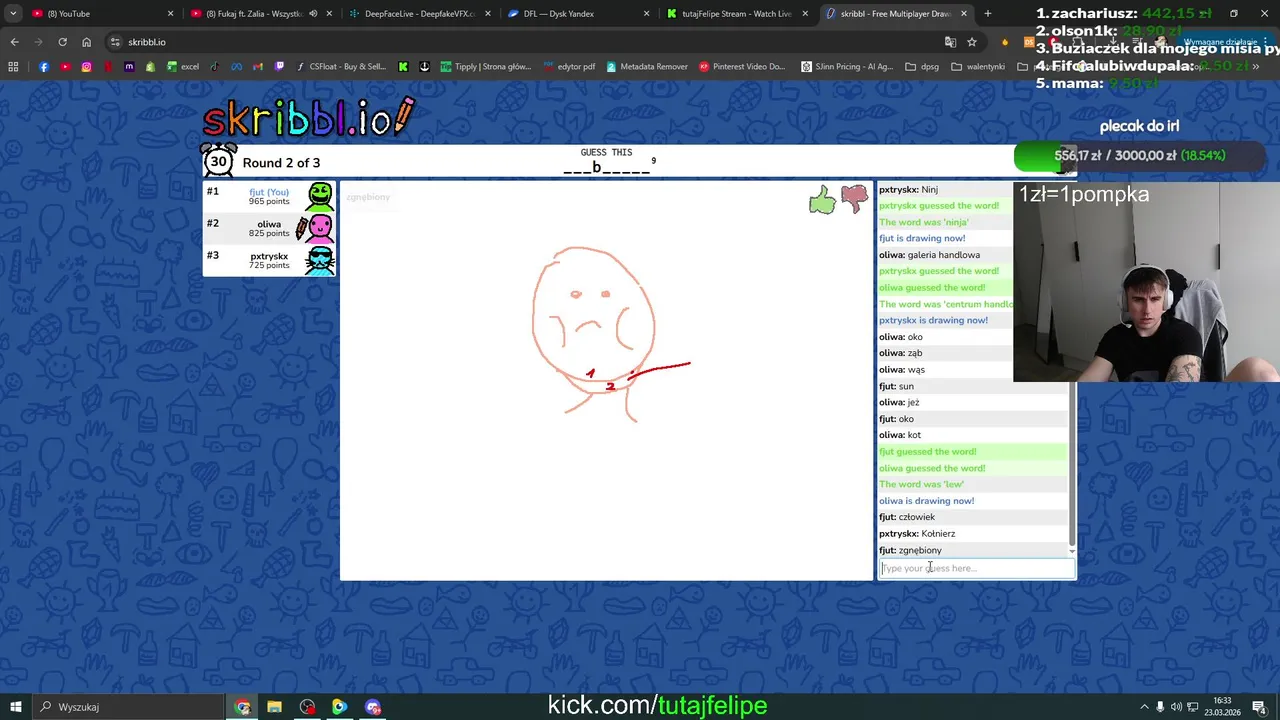
Task: Reload the skribbl.io page
Action: coord(62,42)
